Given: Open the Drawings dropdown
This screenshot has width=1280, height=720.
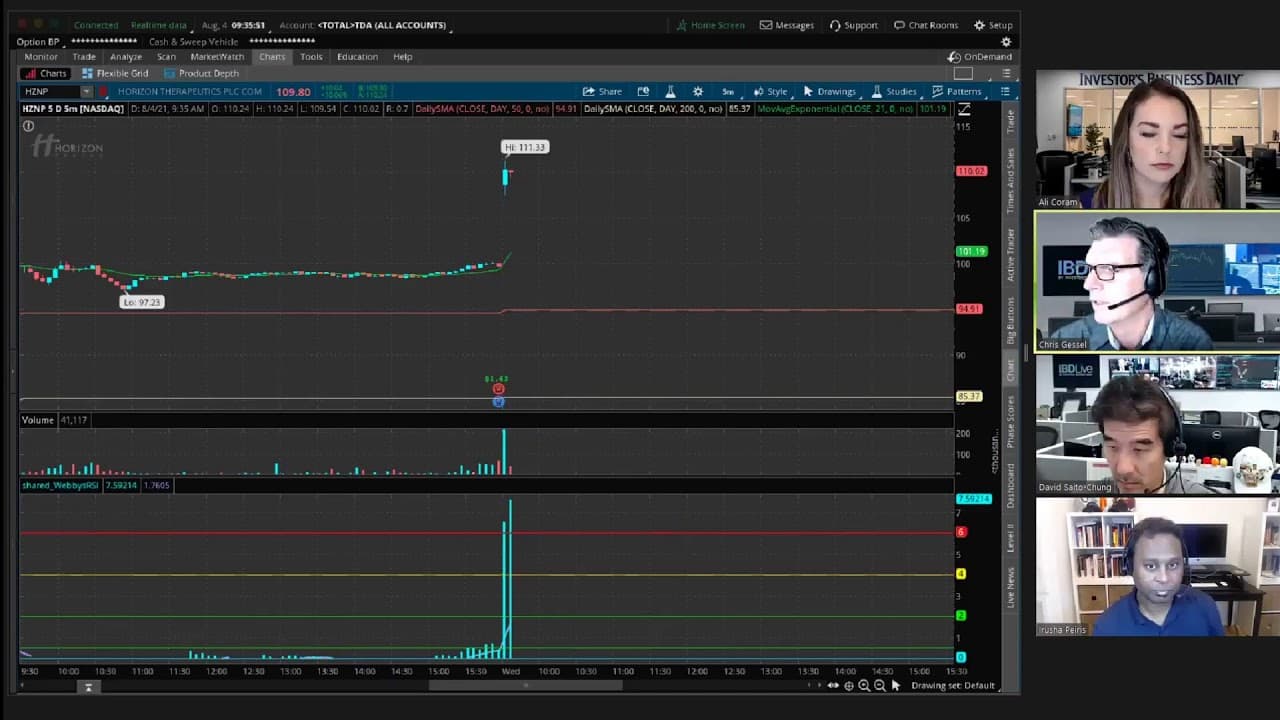Looking at the screenshot, I should [x=829, y=91].
